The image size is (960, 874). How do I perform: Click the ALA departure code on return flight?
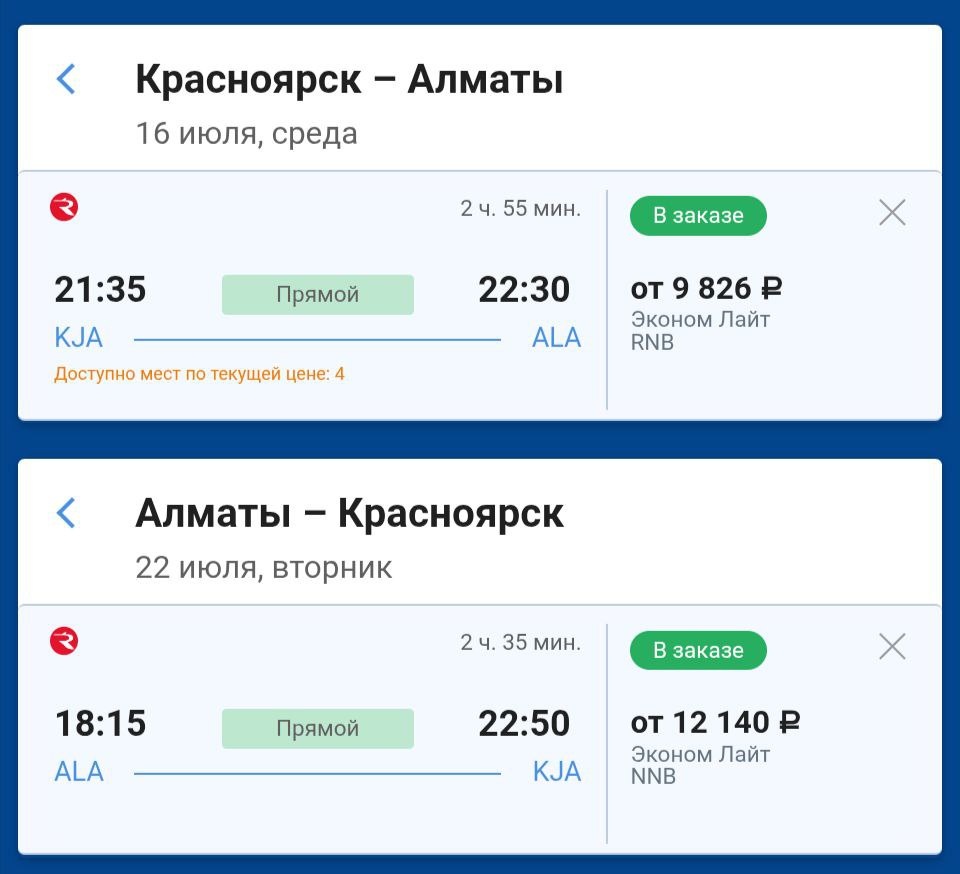tap(79, 772)
